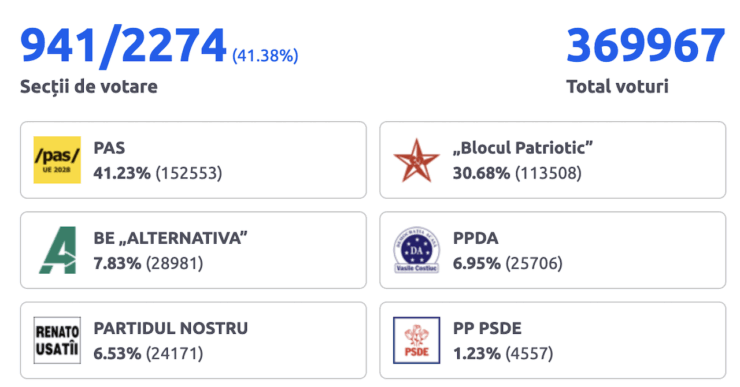This screenshot has width=740, height=387.
Task: Click the 6.53% (24171) result text
Action: click(x=148, y=353)
